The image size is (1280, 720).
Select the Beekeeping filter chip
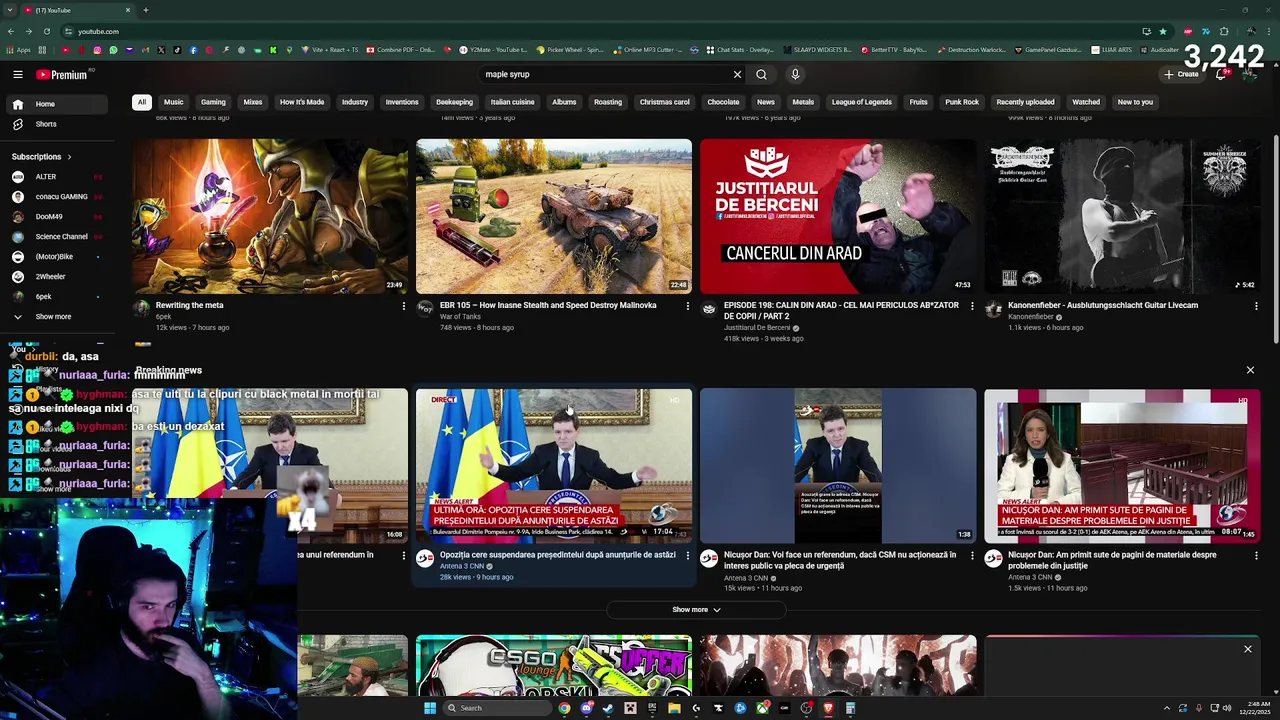pos(454,102)
